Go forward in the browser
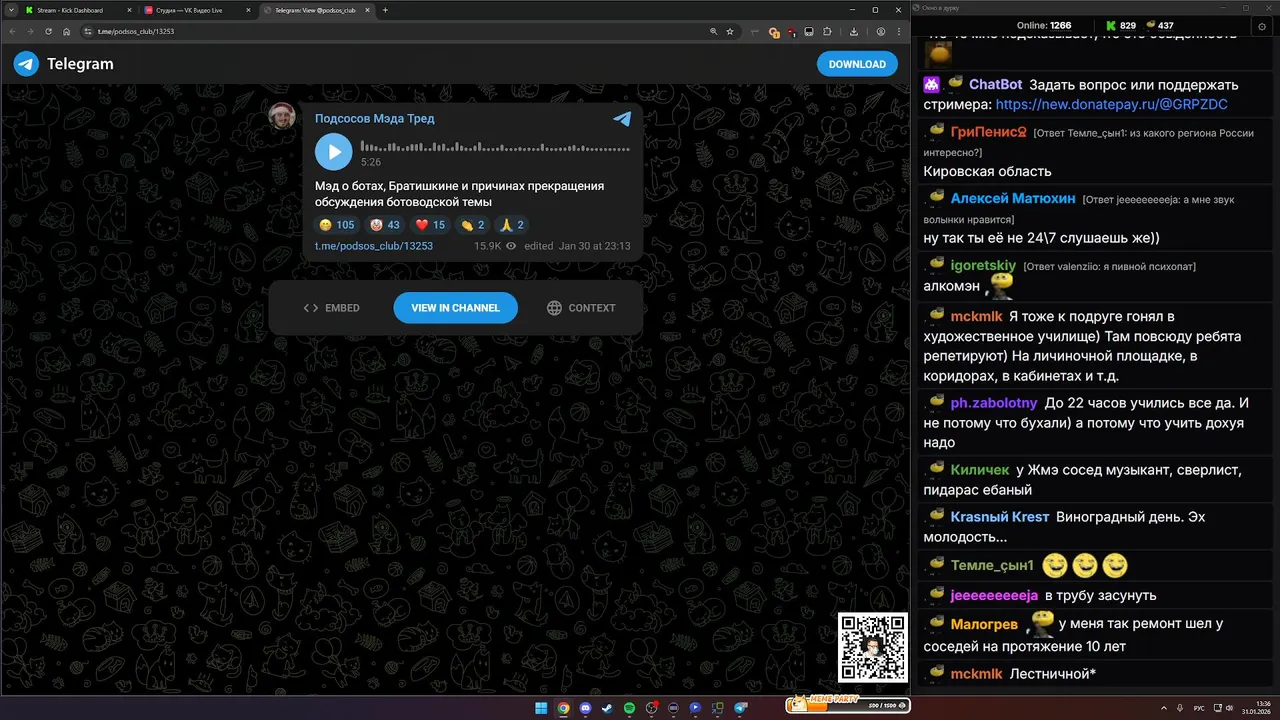The image size is (1280, 720). 30,32
